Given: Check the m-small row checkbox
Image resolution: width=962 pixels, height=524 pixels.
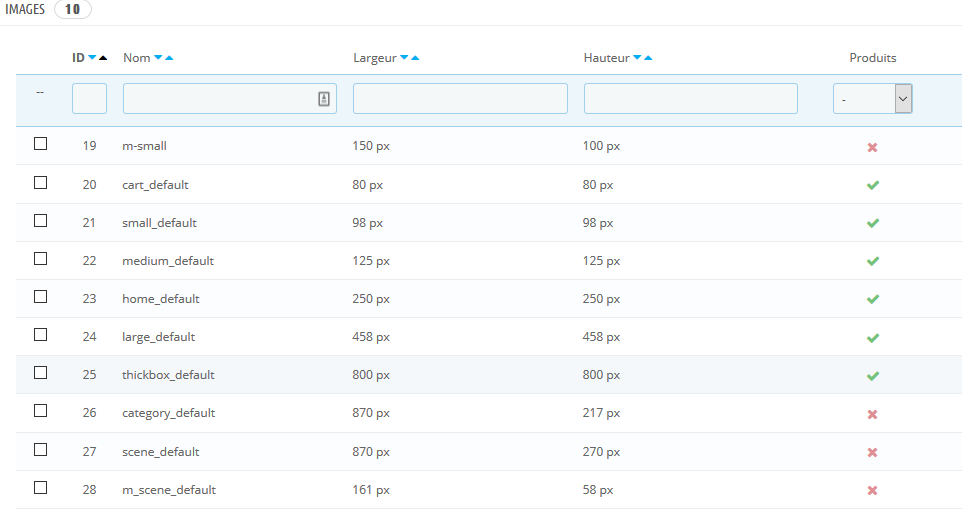Looking at the screenshot, I should point(40,144).
